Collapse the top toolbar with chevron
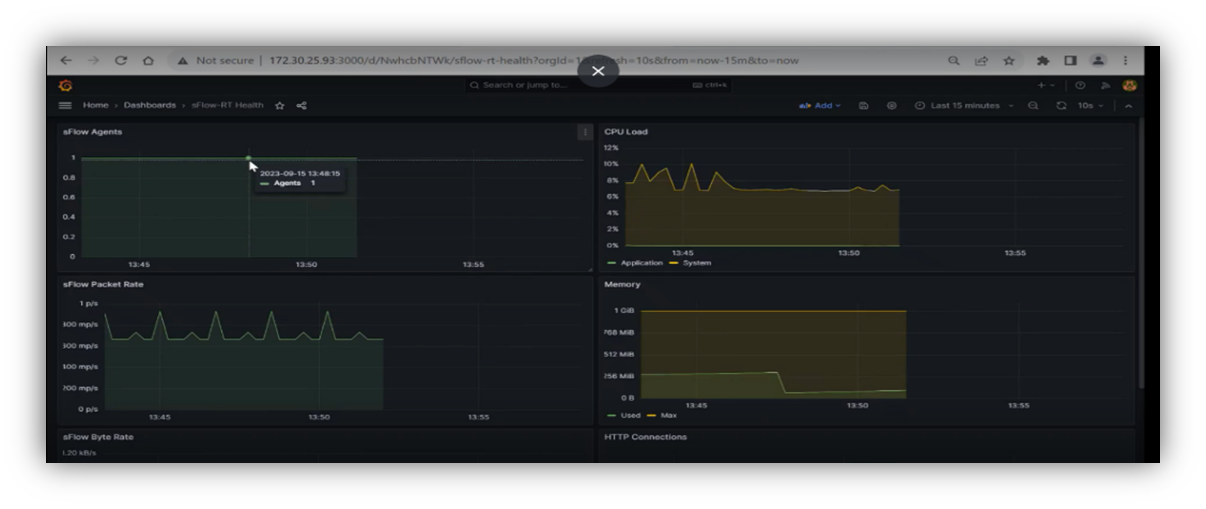The width and height of the screenshot is (1206, 509). [1128, 105]
